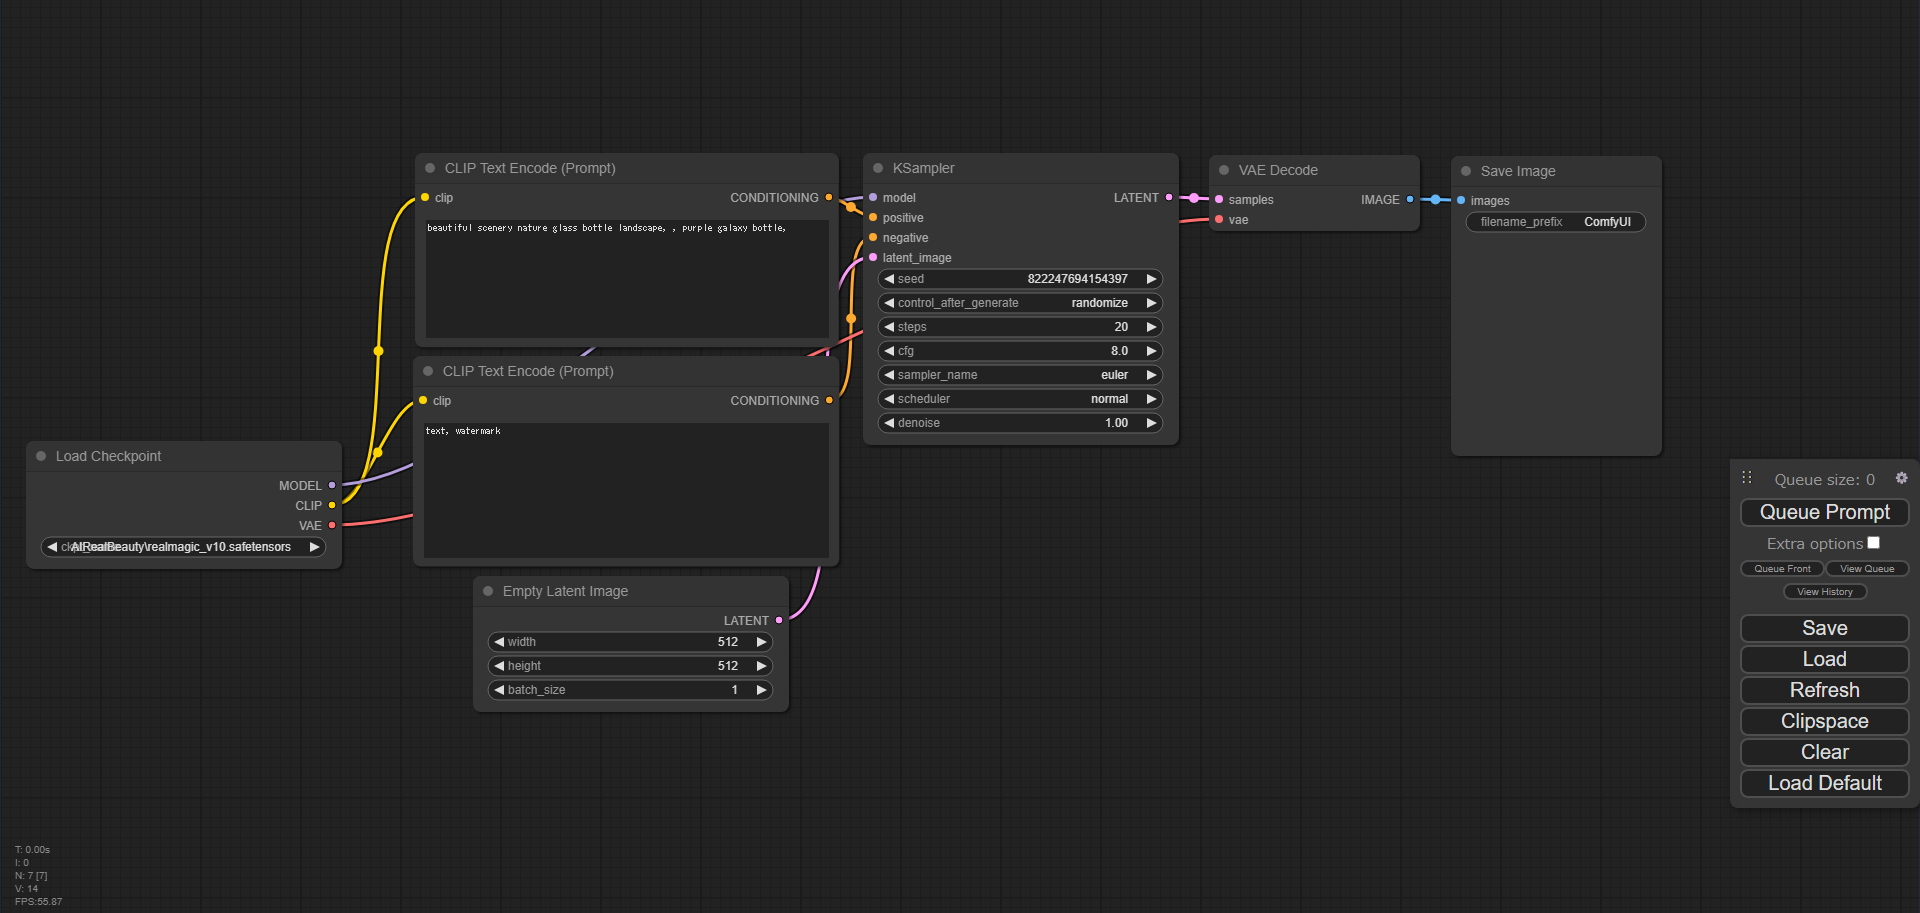The width and height of the screenshot is (1920, 913).
Task: Open the control_after_generate dropdown showing randomize
Action: 1020,303
